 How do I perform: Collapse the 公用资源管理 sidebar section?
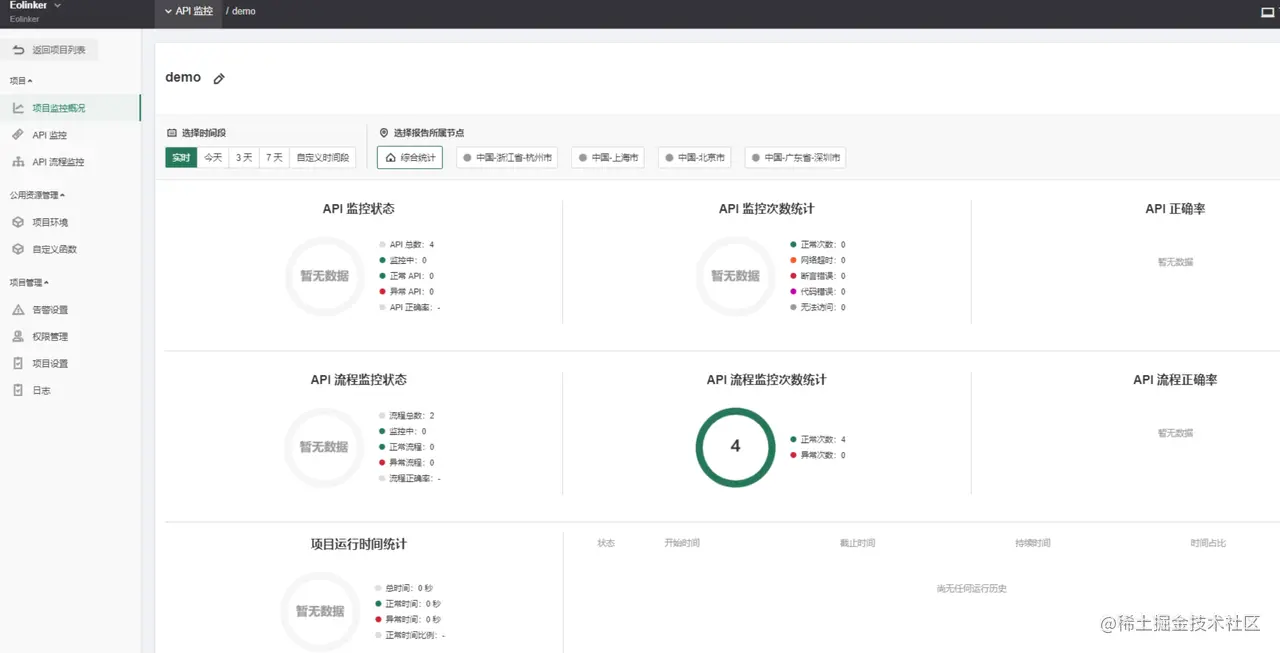(37, 196)
